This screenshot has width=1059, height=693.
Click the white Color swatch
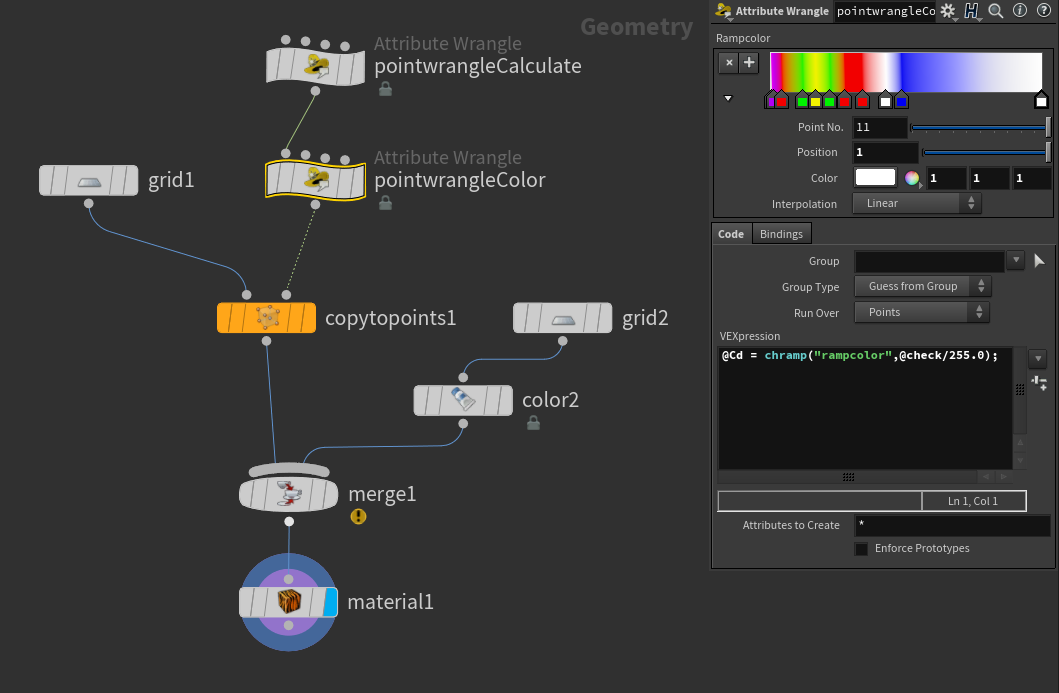[875, 179]
